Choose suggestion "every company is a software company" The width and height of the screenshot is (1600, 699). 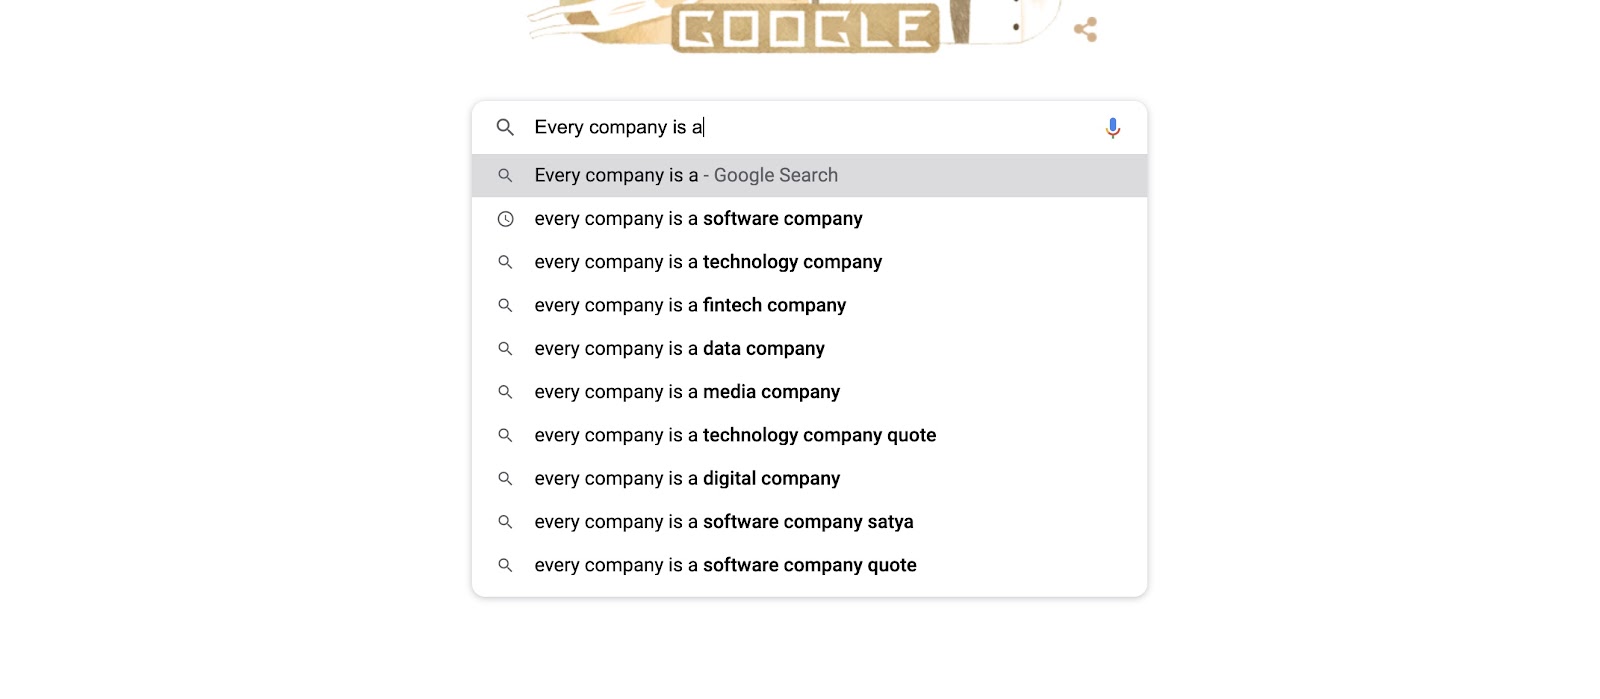tap(698, 219)
